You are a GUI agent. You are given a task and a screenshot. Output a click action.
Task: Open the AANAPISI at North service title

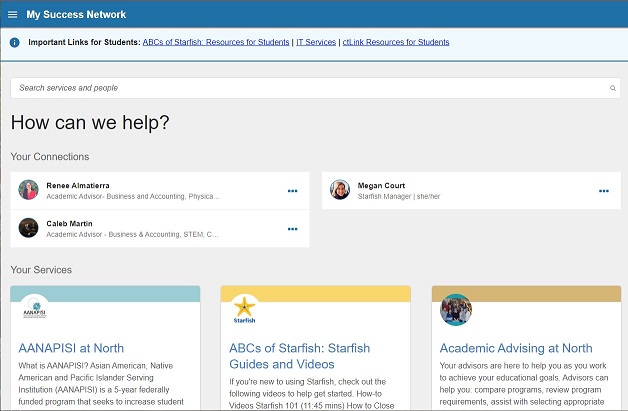(x=71, y=348)
